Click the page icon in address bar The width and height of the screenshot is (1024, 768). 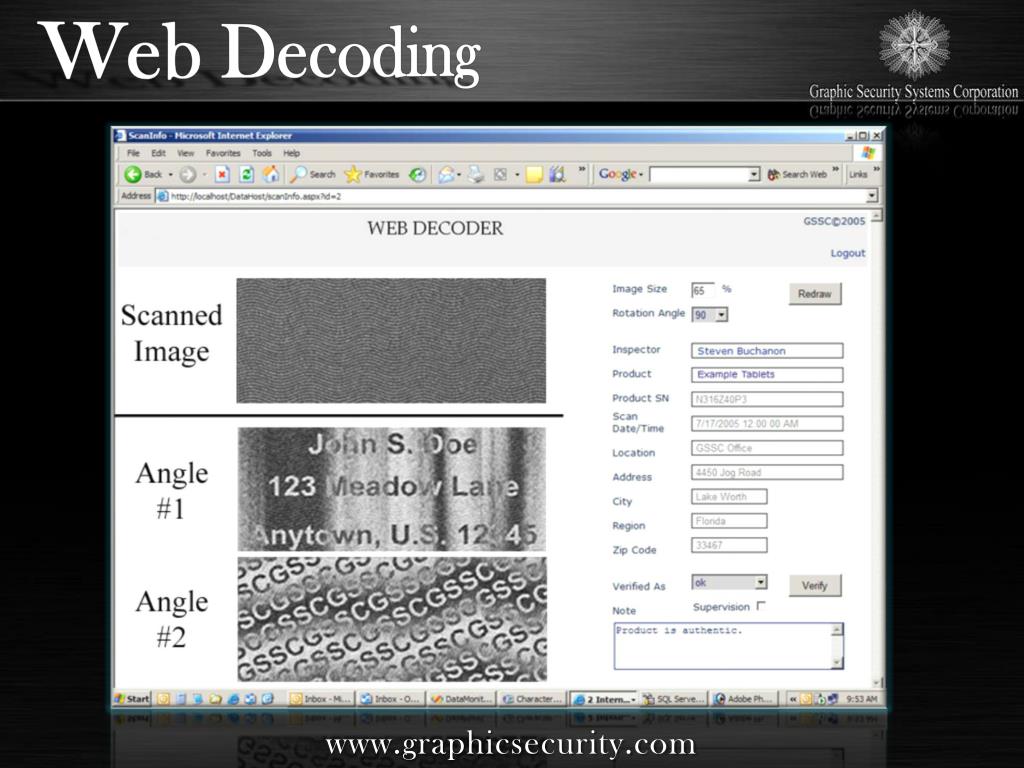click(163, 196)
